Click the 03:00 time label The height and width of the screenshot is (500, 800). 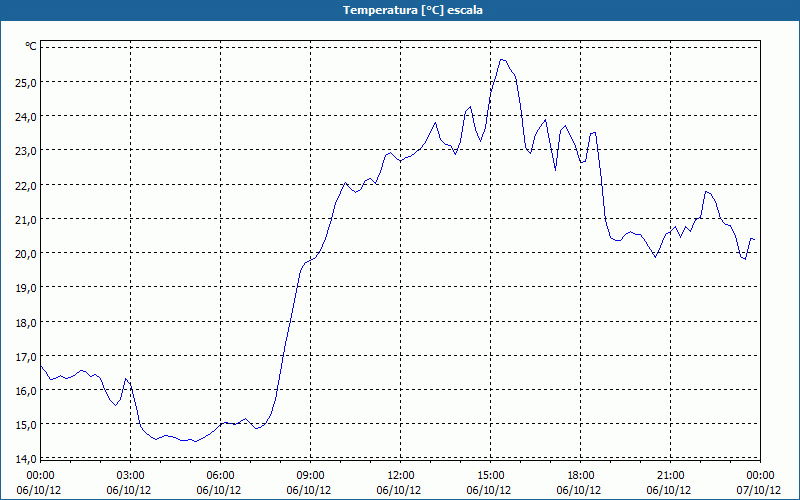point(131,475)
